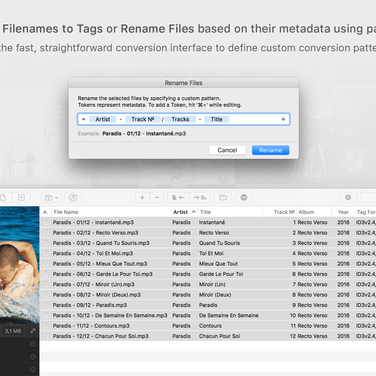This screenshot has height=376, width=376.
Task: Click the filenames-to-tags left arrow button
Action: [x=178, y=197]
